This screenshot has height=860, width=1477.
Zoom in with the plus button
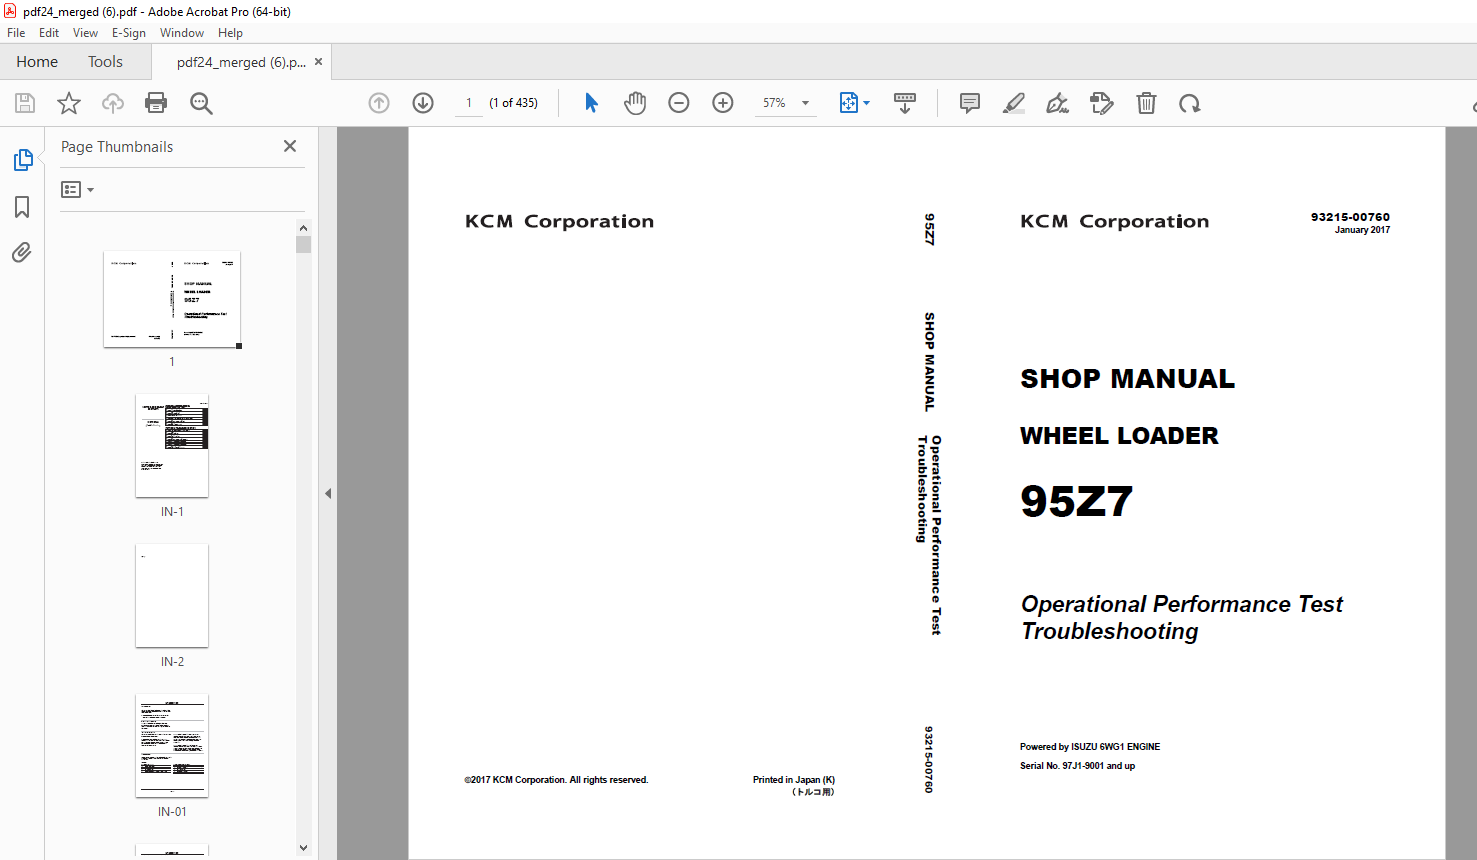[x=723, y=103]
